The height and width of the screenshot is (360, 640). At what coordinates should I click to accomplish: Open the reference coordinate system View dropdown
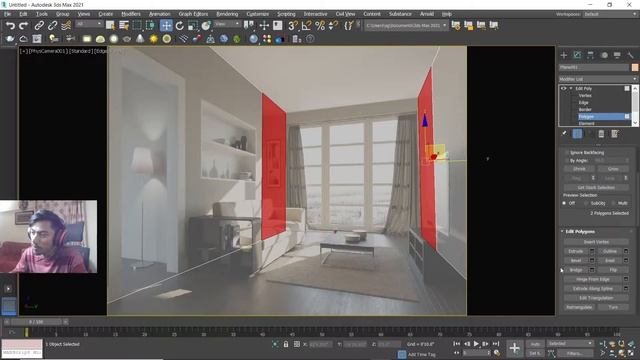(x=227, y=24)
